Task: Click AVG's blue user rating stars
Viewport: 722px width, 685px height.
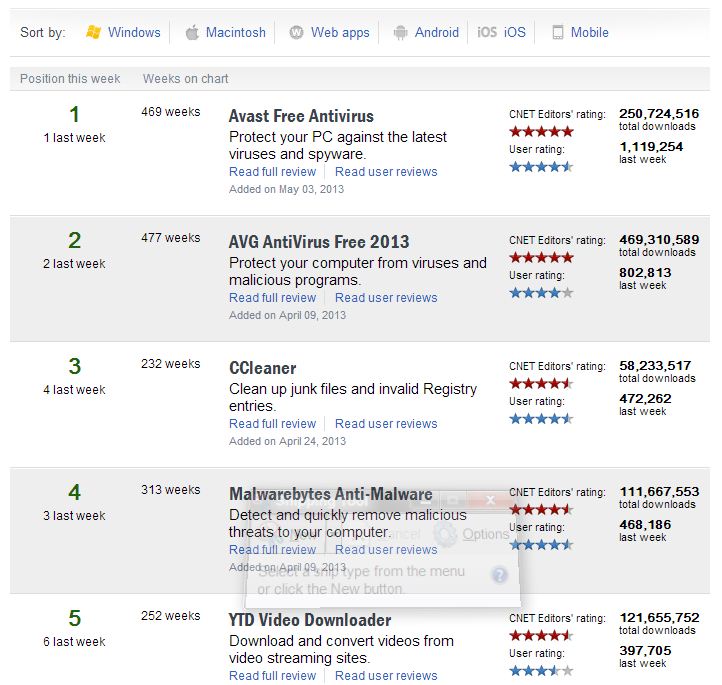Action: click(541, 293)
